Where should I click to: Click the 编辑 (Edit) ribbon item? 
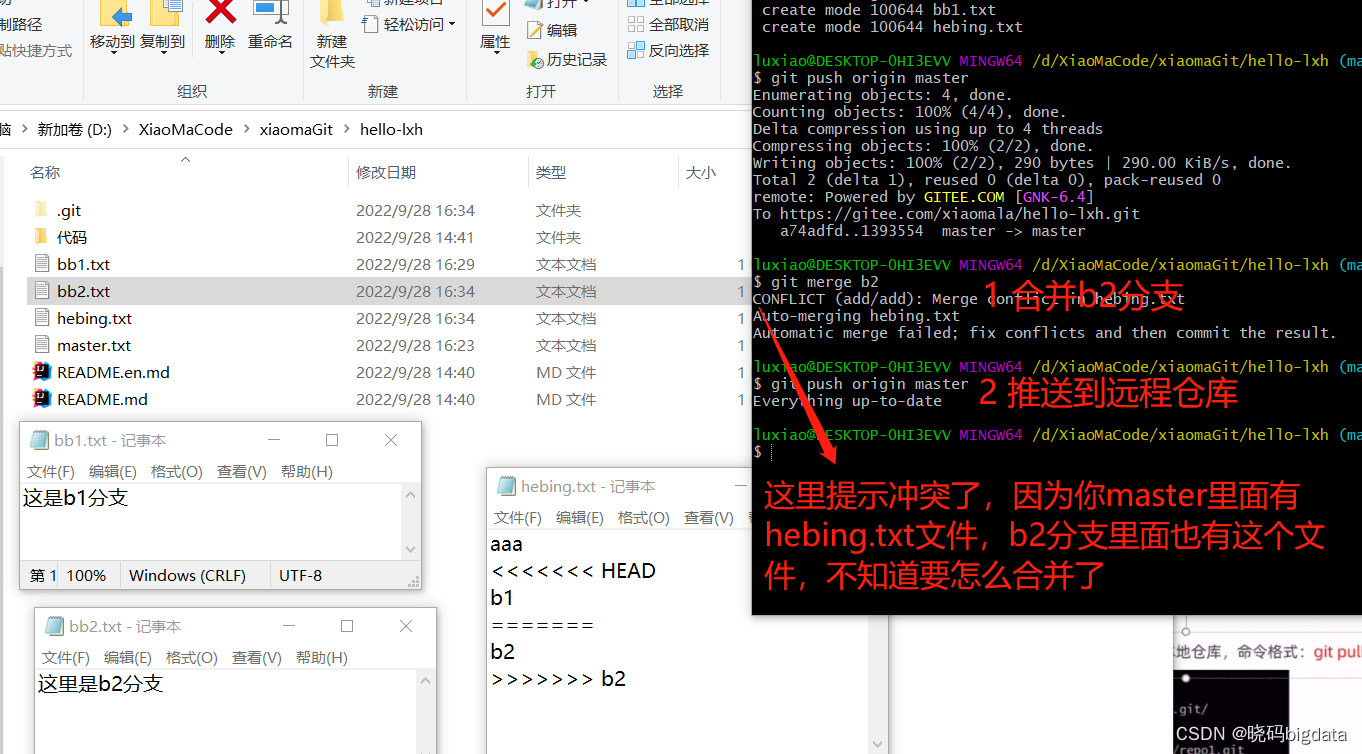point(552,30)
